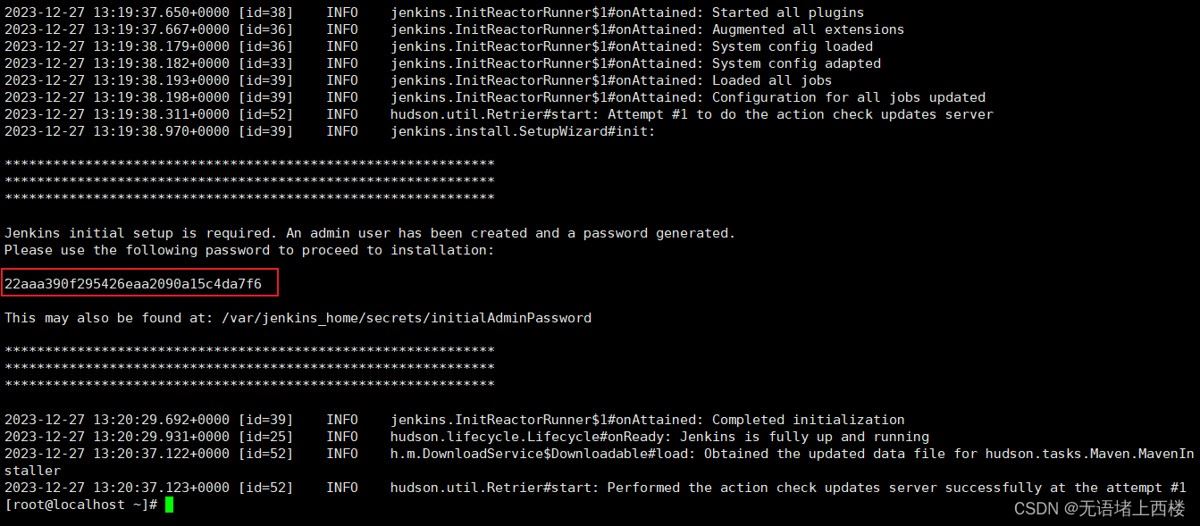The height and width of the screenshot is (526, 1200).
Task: Click the "Started all plugins" log line
Action: click(788, 13)
